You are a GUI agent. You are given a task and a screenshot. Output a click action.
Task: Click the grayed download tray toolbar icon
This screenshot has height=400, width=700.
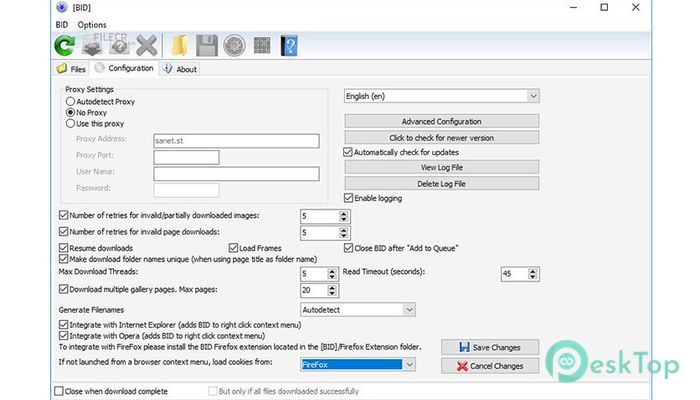click(x=92, y=46)
